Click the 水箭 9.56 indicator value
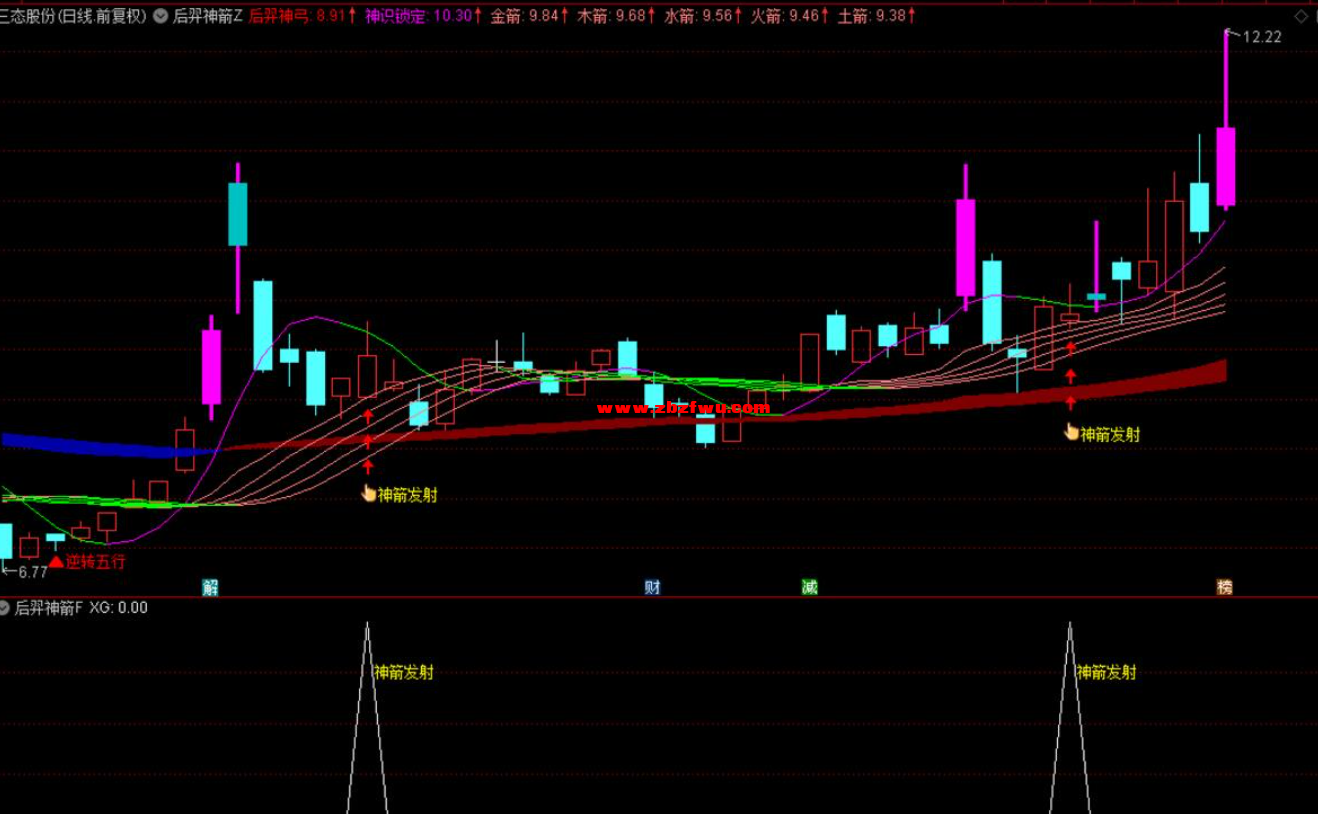The image size is (1318, 814). tap(704, 16)
